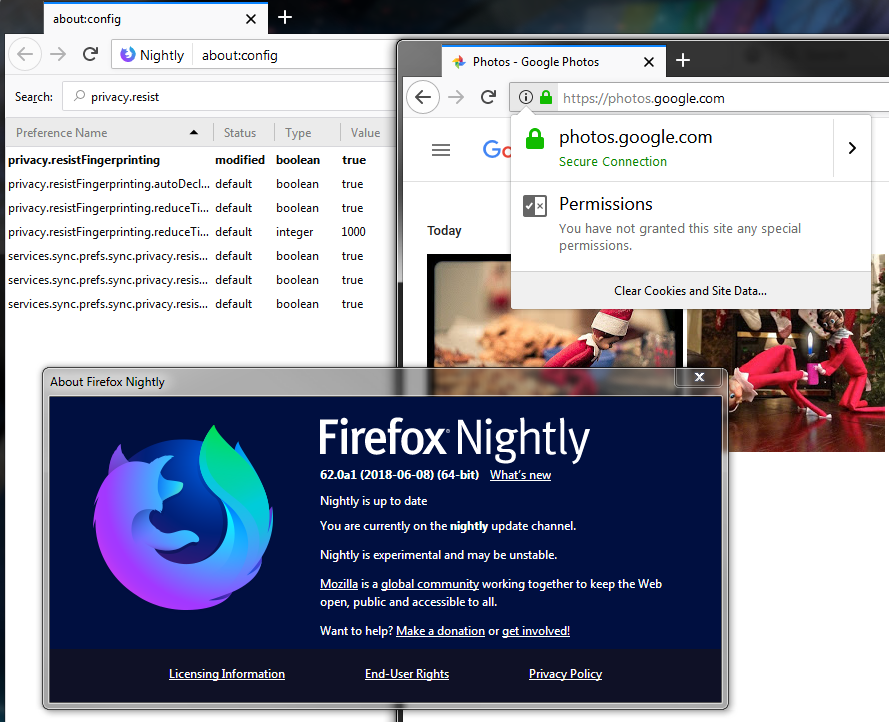Open a new tab next to Google Photos tab

pyautogui.click(x=683, y=60)
